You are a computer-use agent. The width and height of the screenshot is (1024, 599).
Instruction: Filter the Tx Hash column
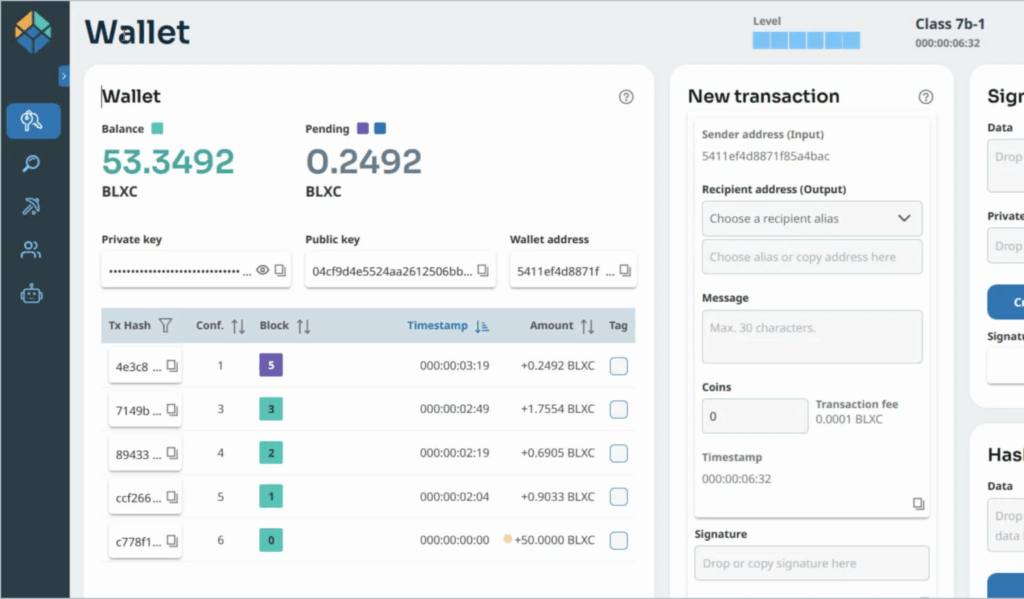[166, 326]
